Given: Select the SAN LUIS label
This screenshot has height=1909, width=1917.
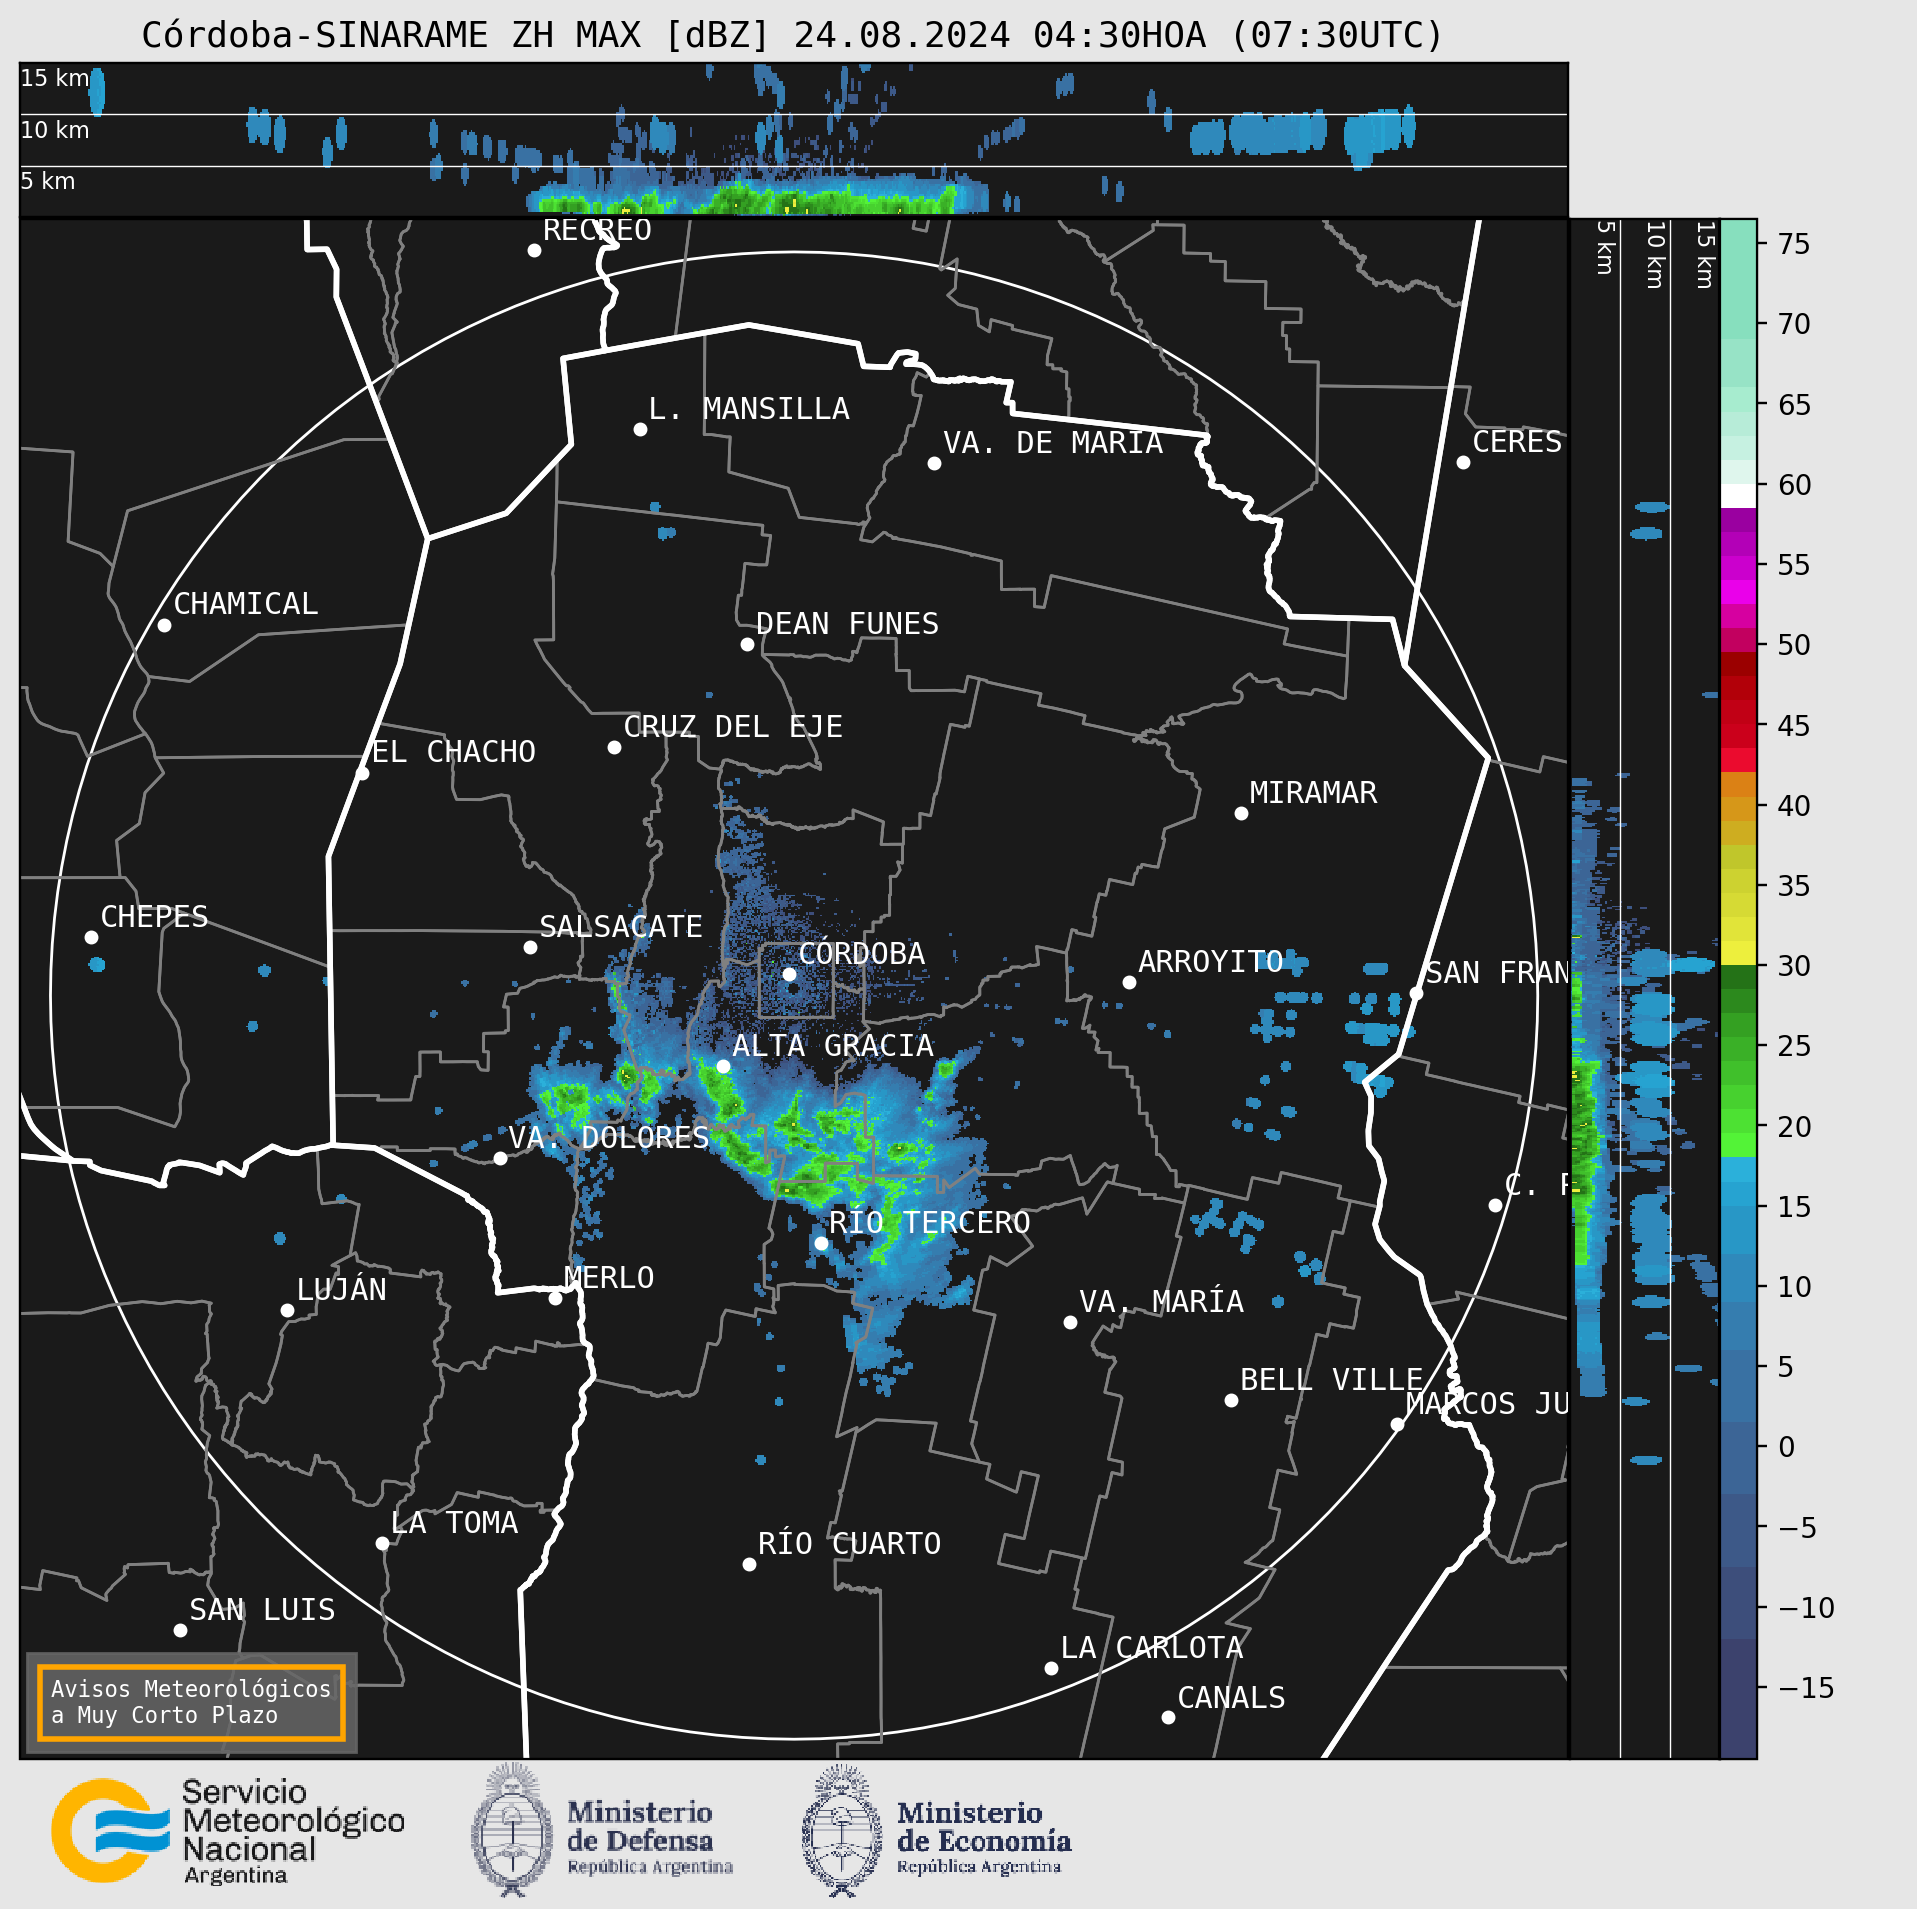Looking at the screenshot, I should 263,1610.
